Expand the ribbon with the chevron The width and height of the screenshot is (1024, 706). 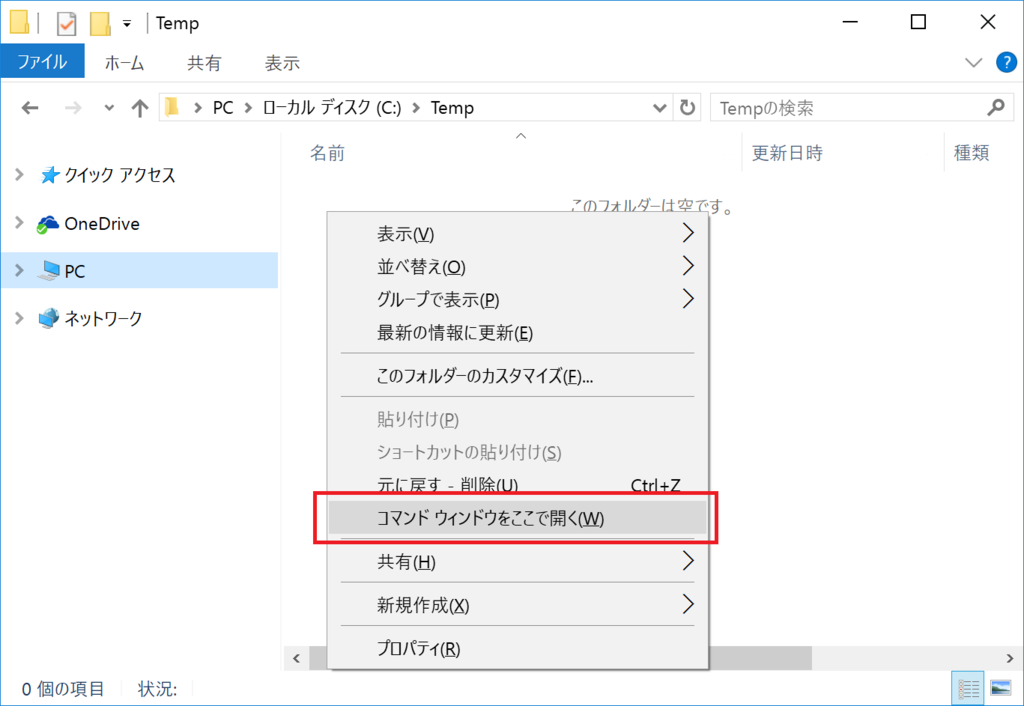(973, 63)
